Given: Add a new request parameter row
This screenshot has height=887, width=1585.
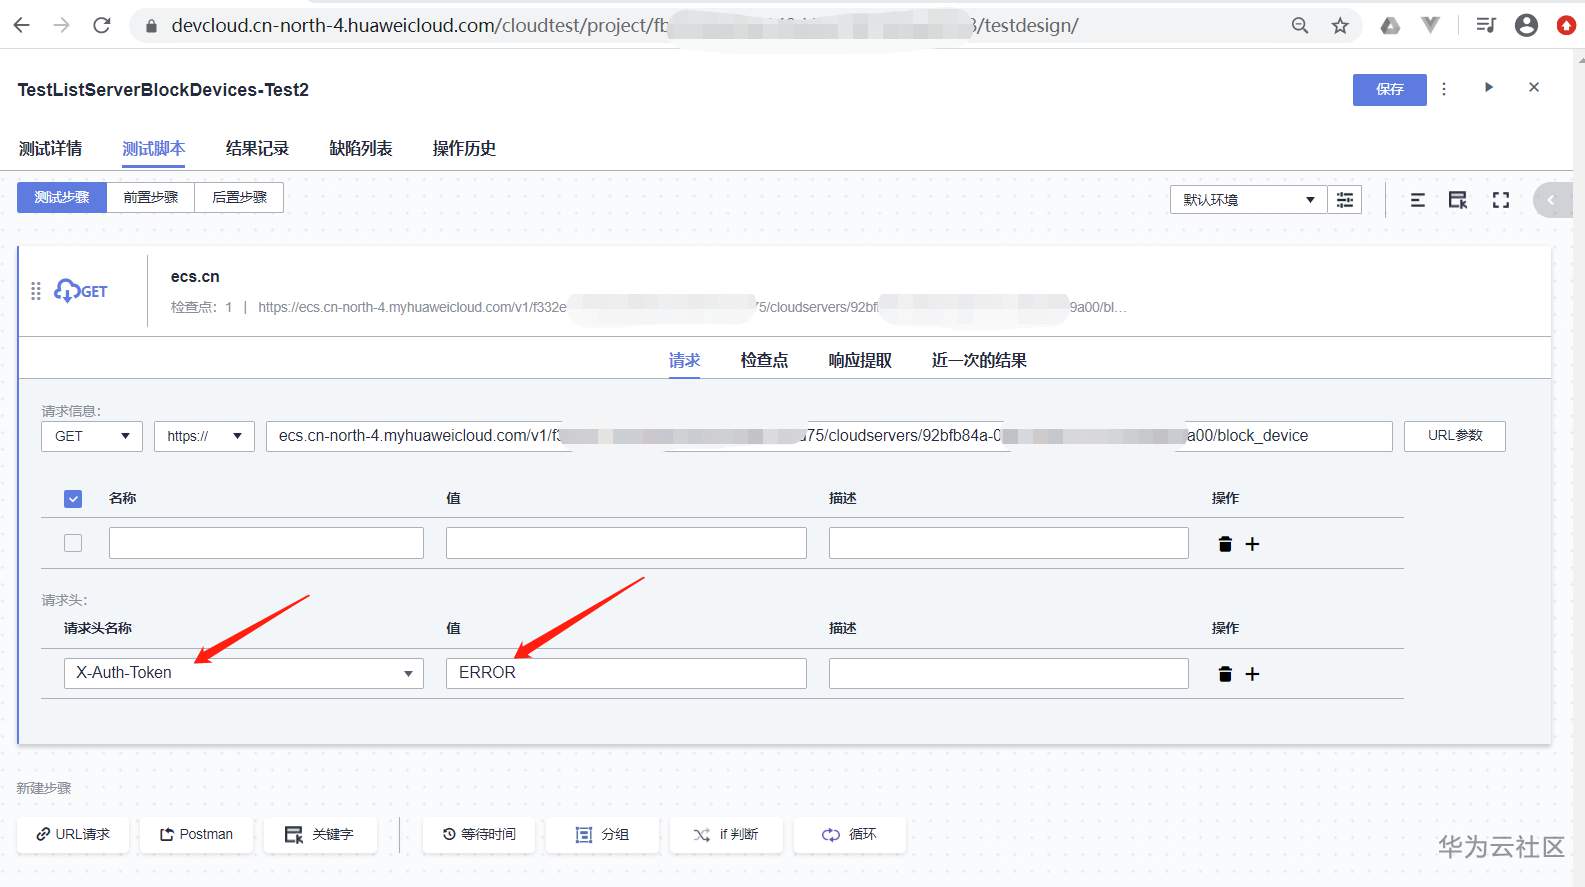Looking at the screenshot, I should 1252,544.
